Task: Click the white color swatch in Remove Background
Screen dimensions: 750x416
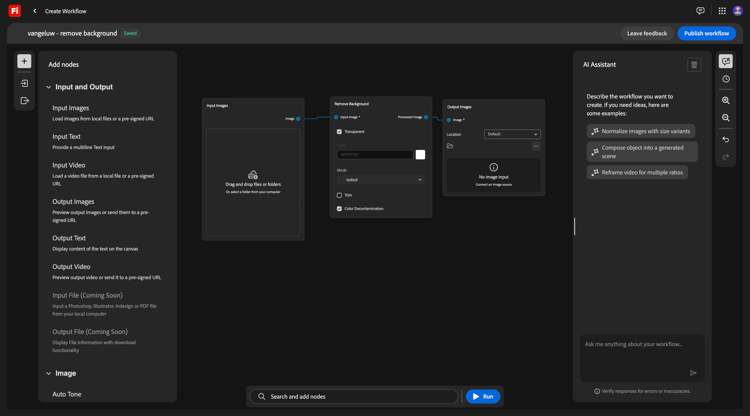Action: 420,154
